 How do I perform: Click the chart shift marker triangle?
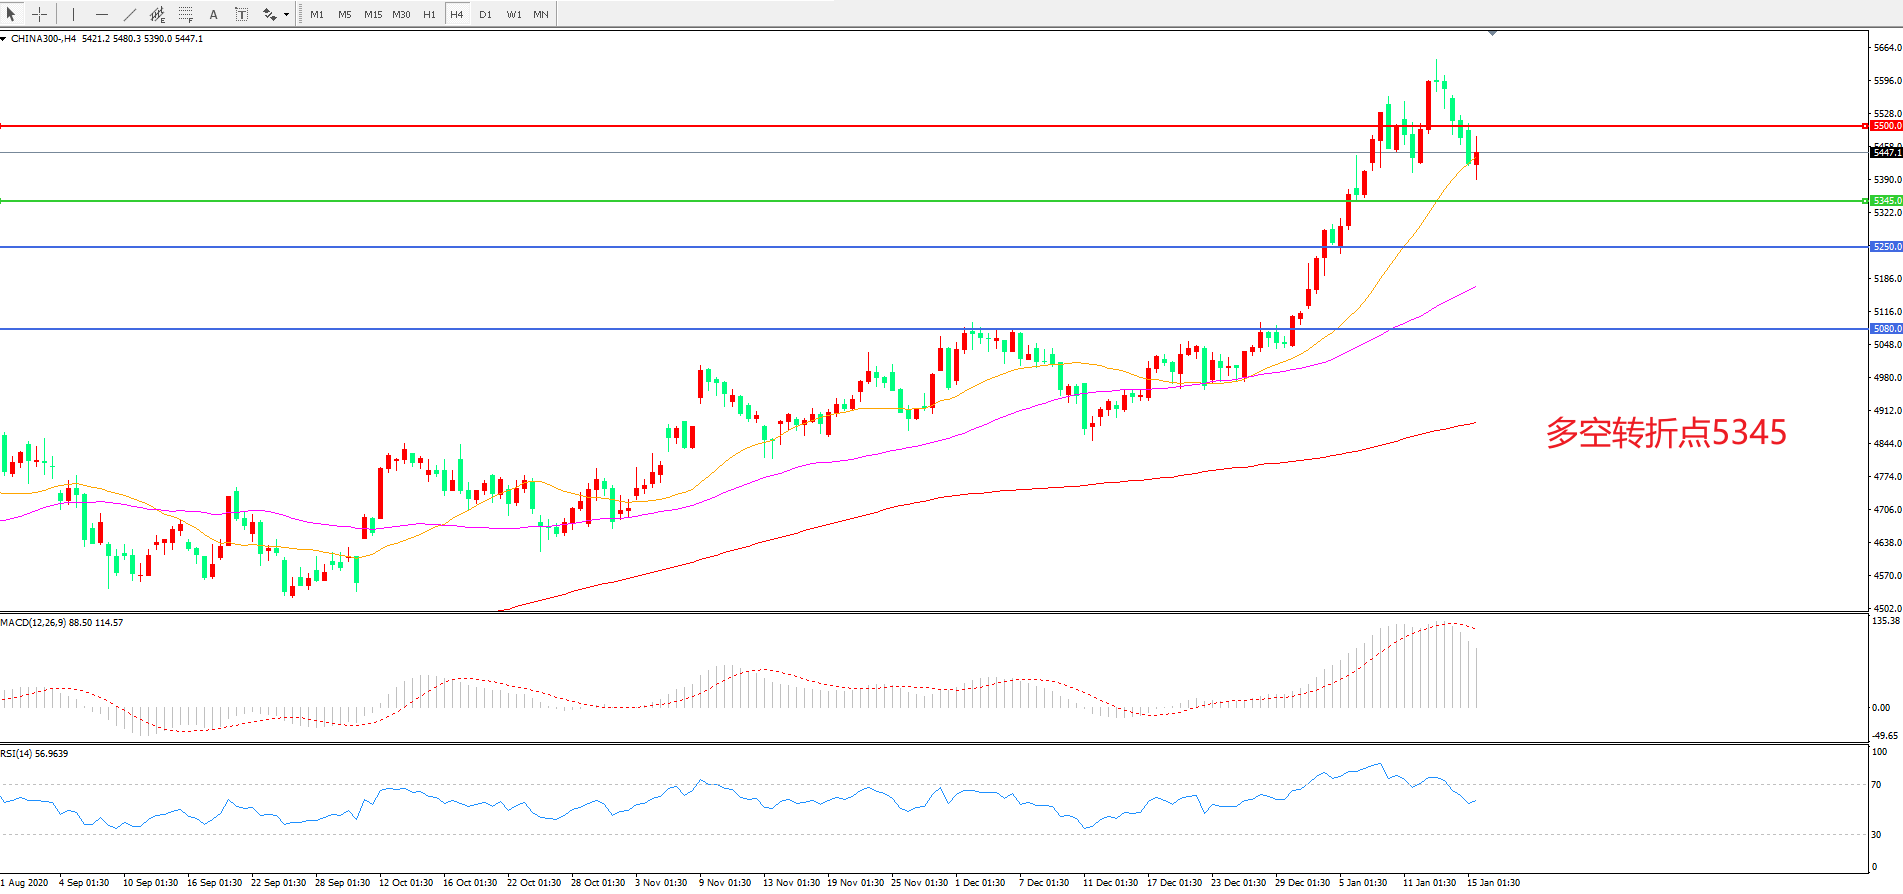(x=1492, y=34)
